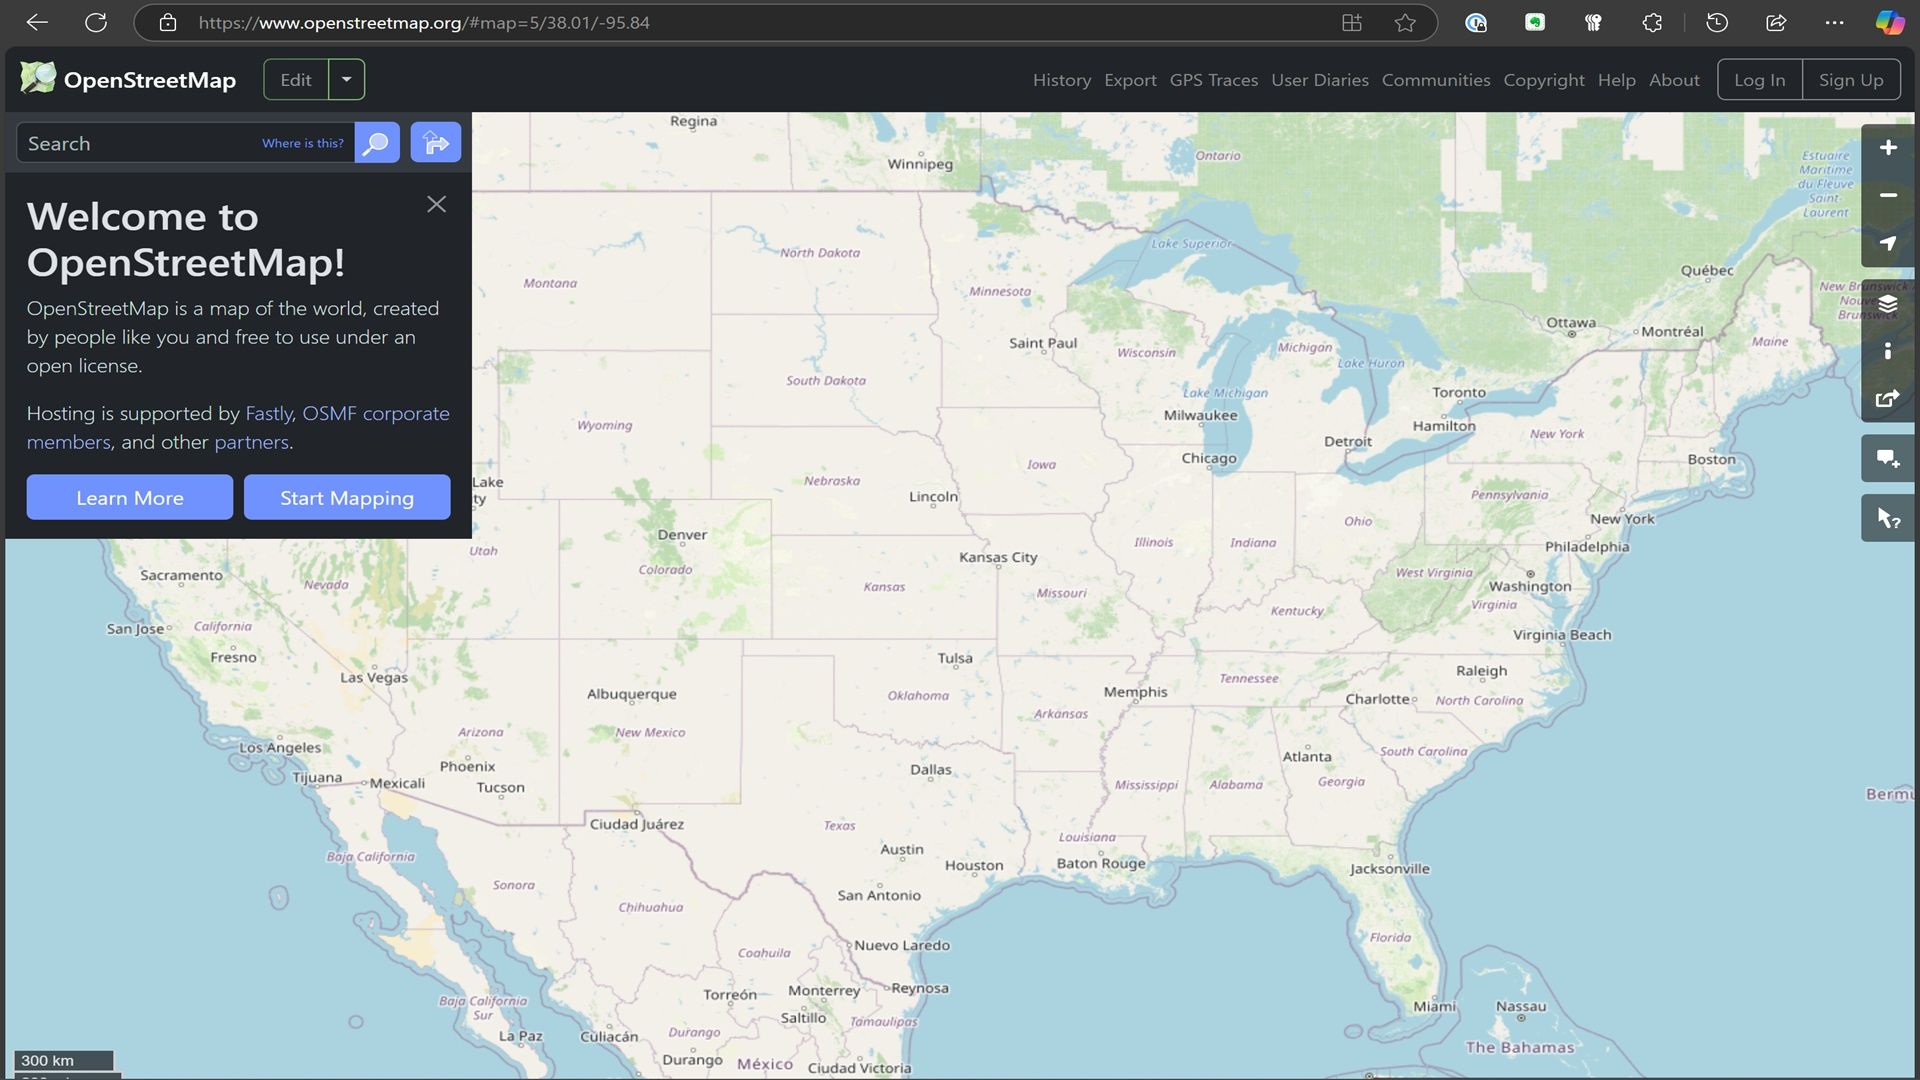Click the zoom out icon on the map
Screen dimensions: 1920x1080
pos(1888,195)
